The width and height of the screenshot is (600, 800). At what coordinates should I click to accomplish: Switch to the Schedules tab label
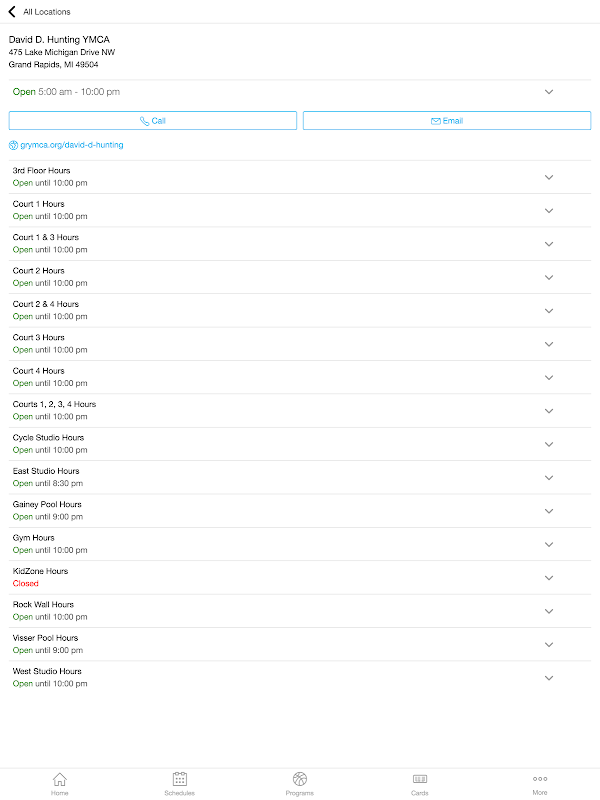pyautogui.click(x=180, y=793)
